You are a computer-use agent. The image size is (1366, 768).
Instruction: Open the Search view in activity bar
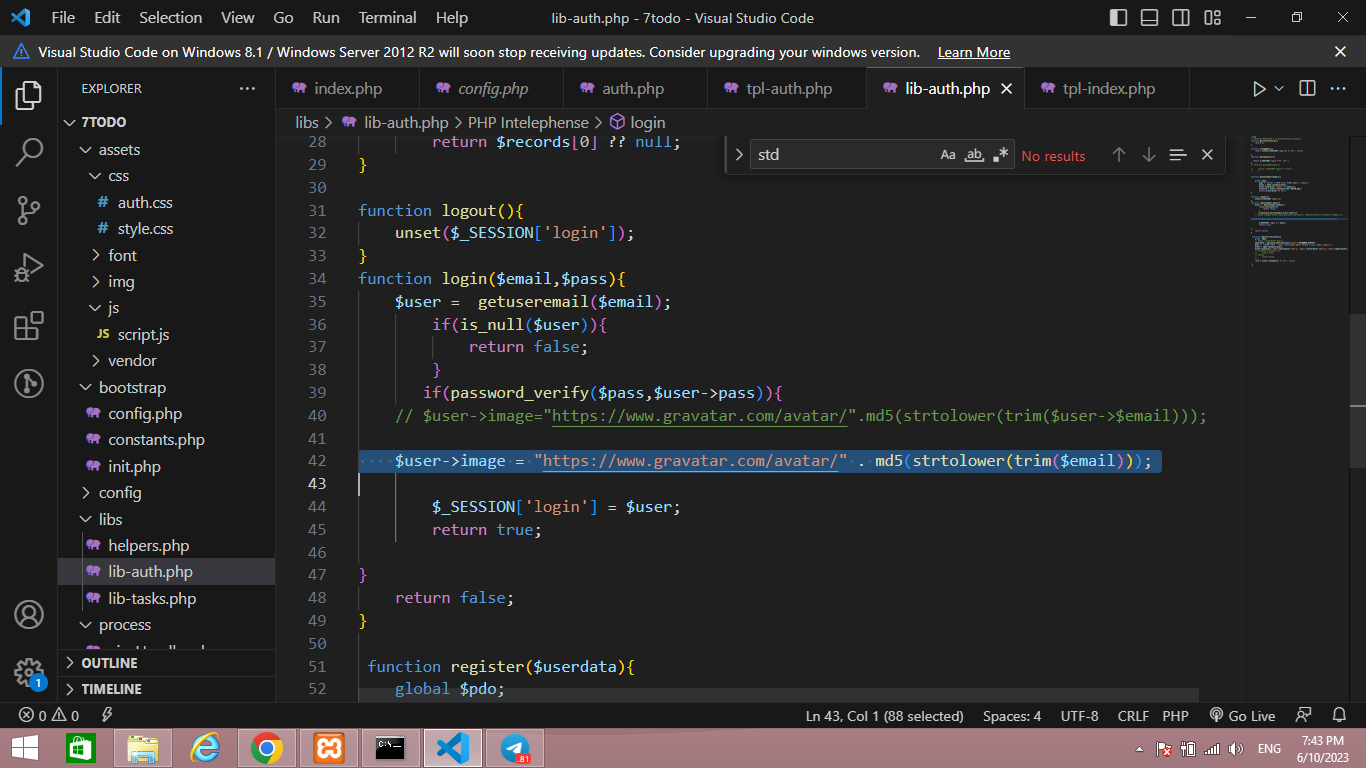pos(28,153)
